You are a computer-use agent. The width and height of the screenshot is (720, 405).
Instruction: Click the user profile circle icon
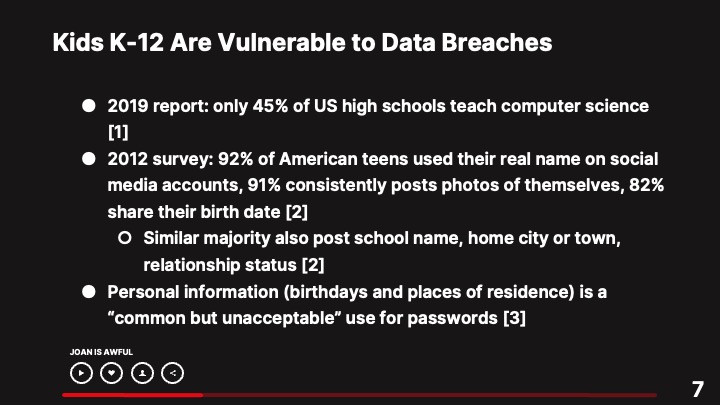(143, 373)
